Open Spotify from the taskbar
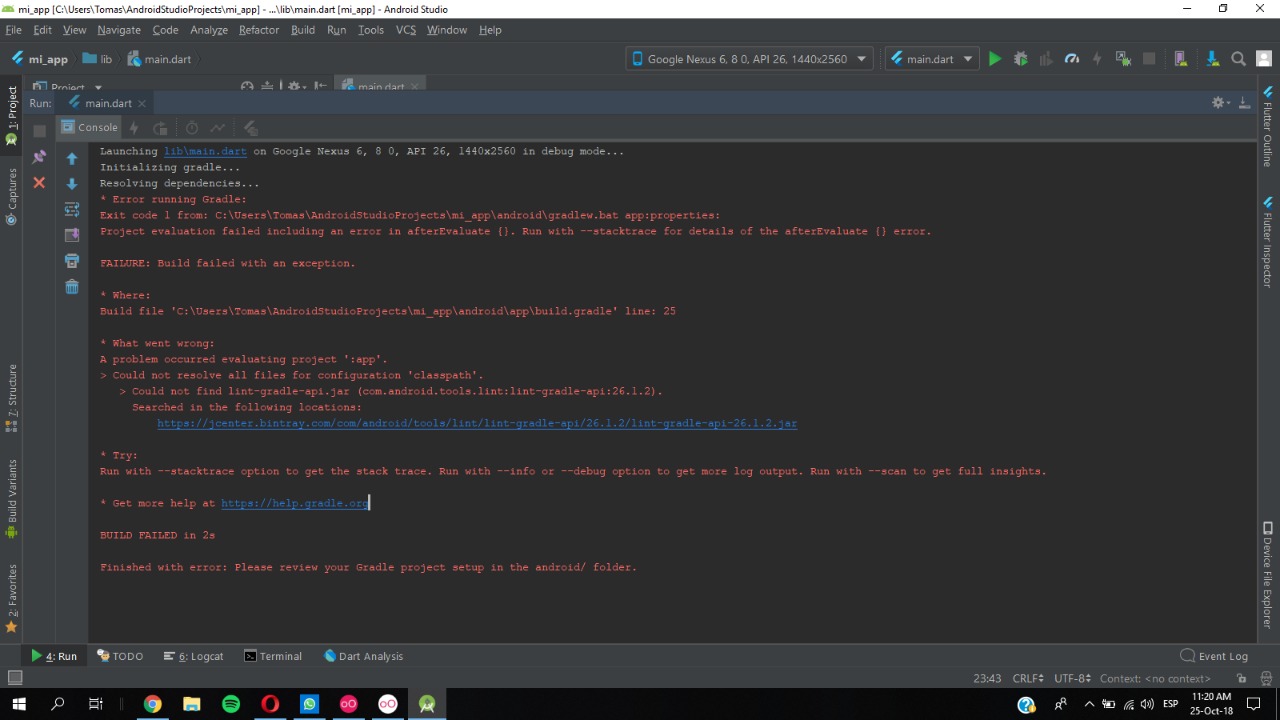 (231, 704)
